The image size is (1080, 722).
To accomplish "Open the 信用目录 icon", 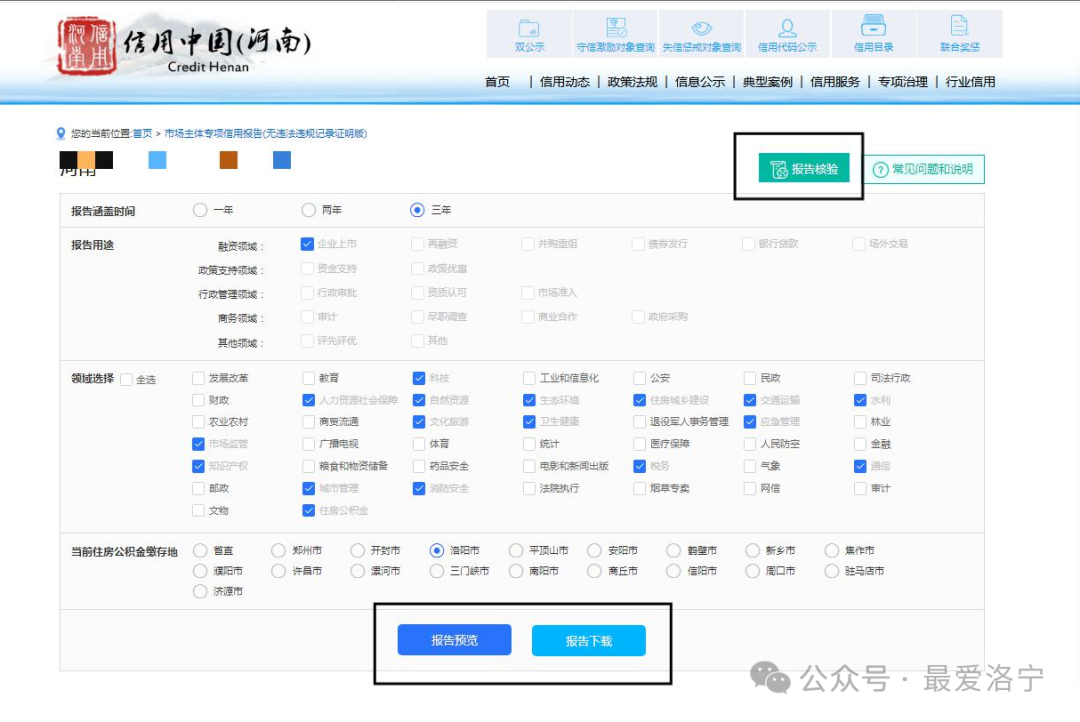I will pyautogui.click(x=873, y=26).
